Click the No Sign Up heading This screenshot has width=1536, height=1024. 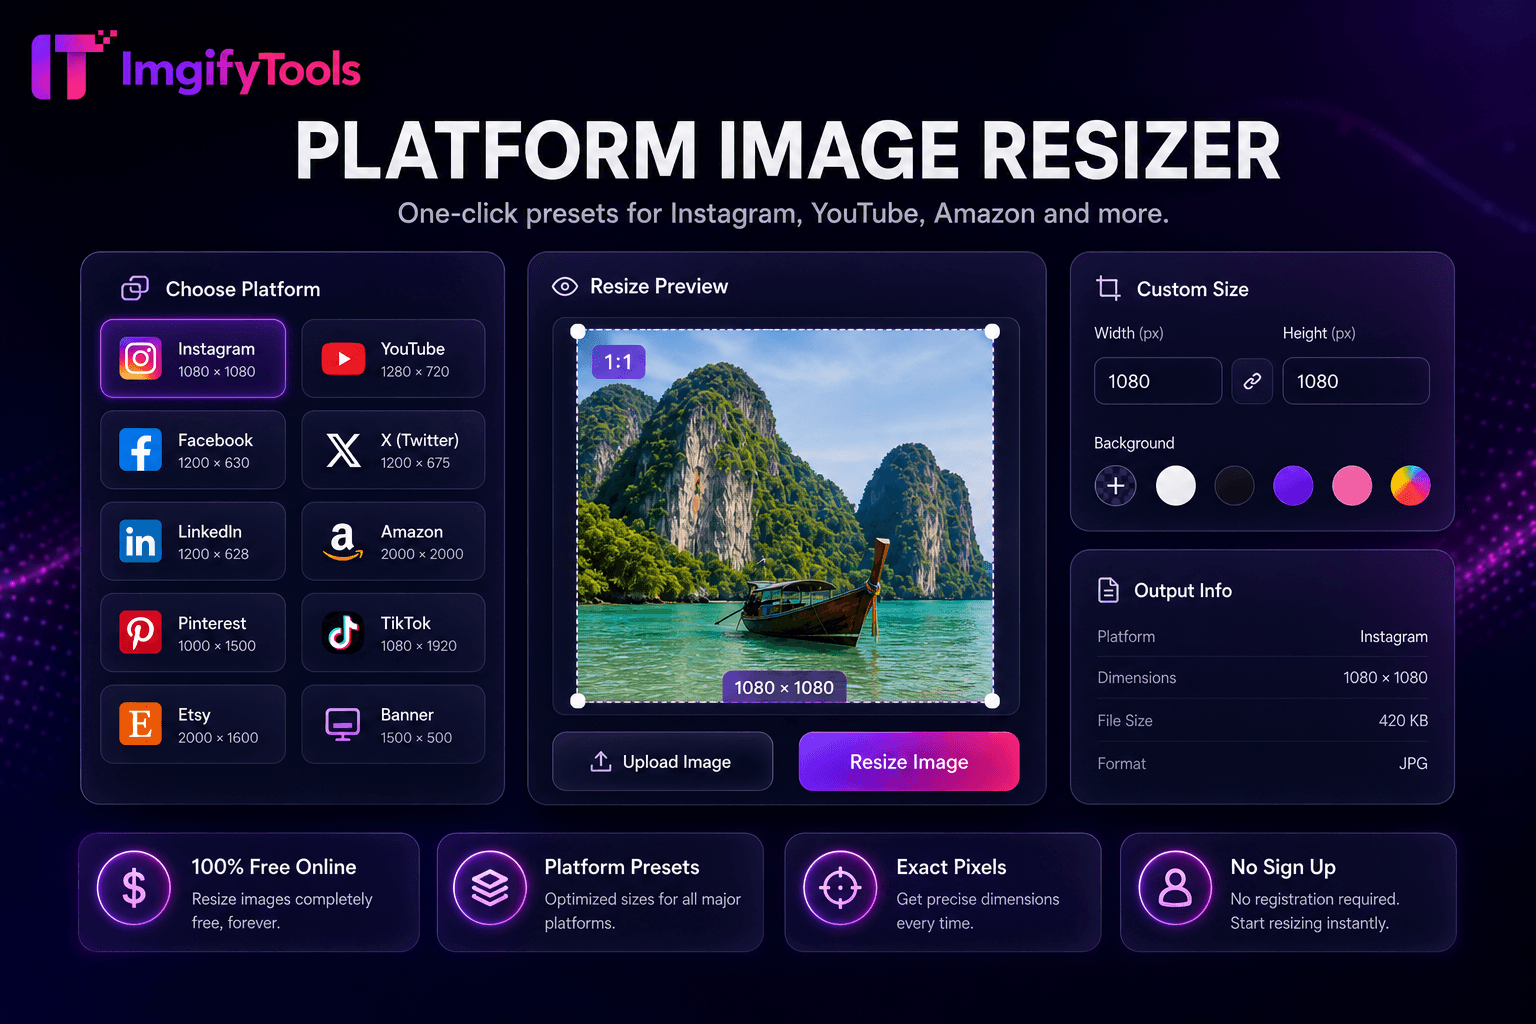(1283, 867)
